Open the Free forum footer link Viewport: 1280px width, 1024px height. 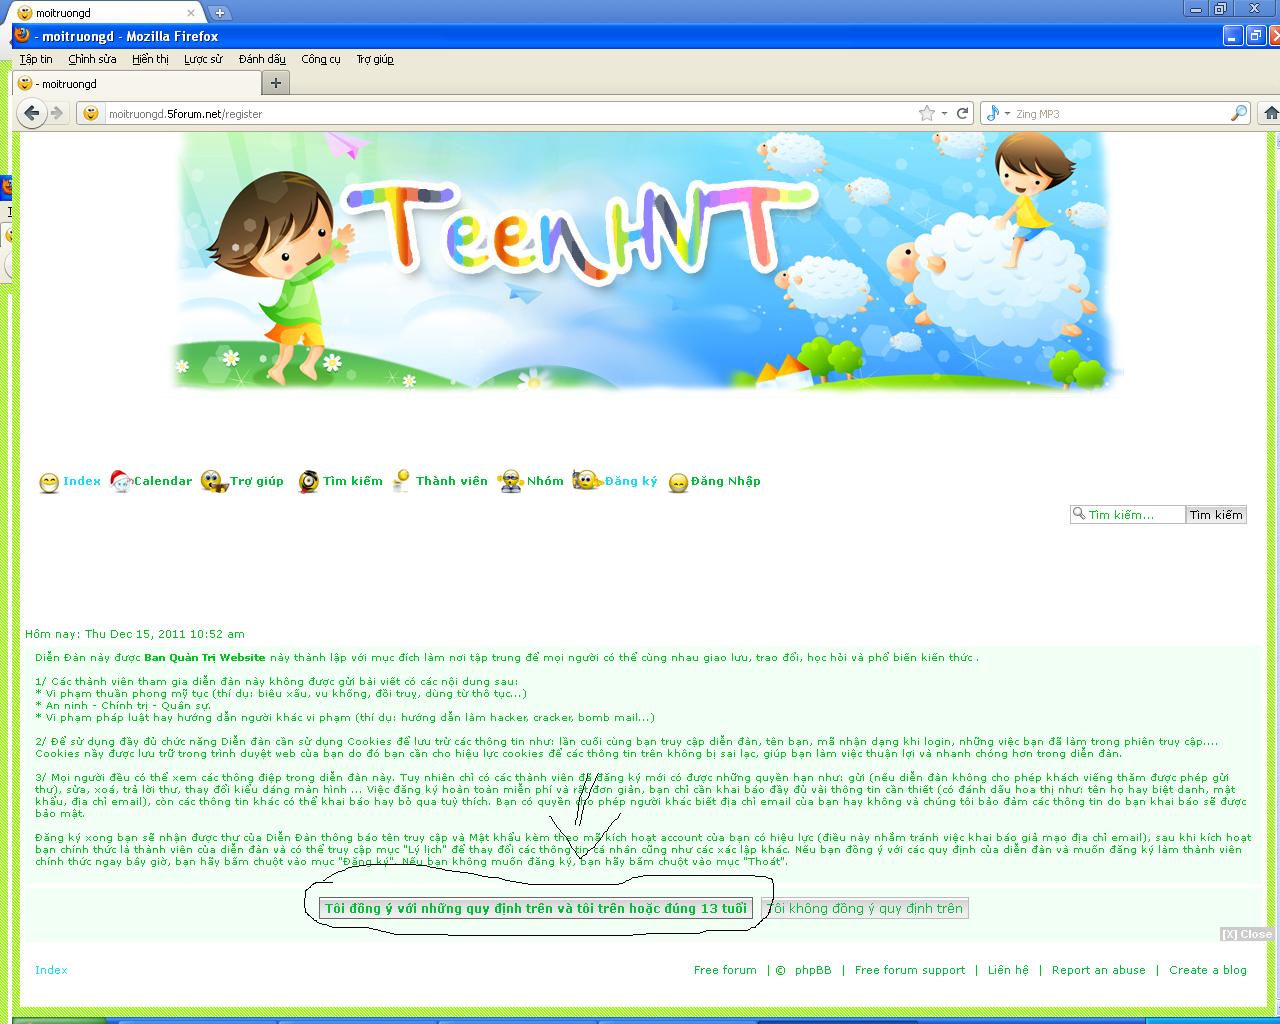(725, 970)
